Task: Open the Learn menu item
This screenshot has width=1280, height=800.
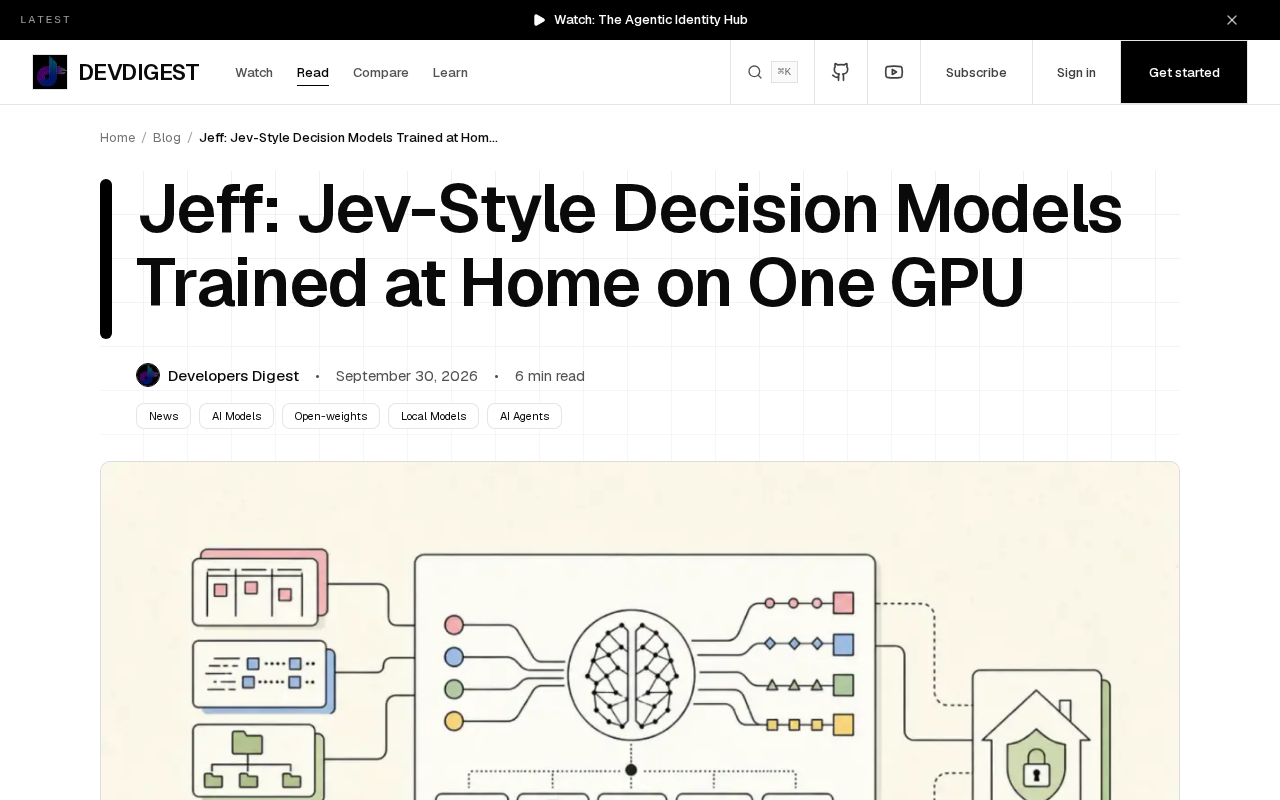Action: [x=450, y=72]
